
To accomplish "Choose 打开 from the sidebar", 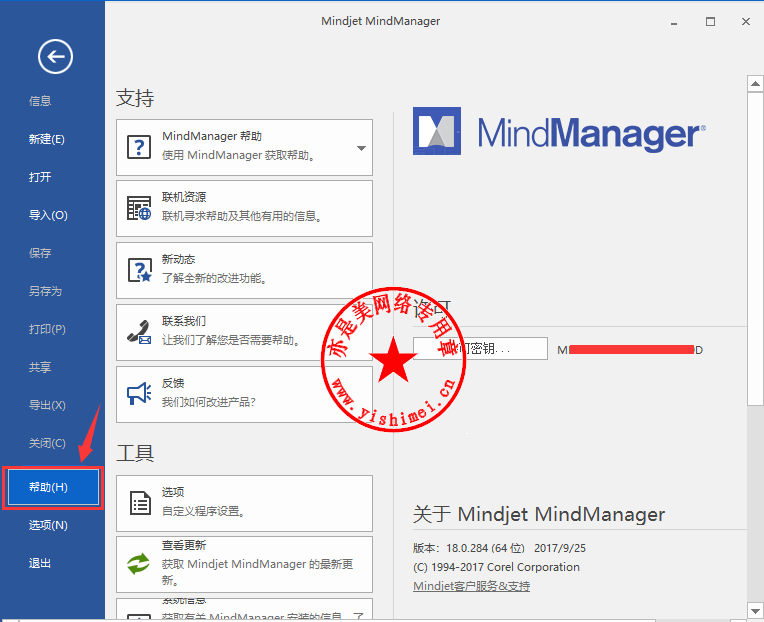I will coord(40,177).
